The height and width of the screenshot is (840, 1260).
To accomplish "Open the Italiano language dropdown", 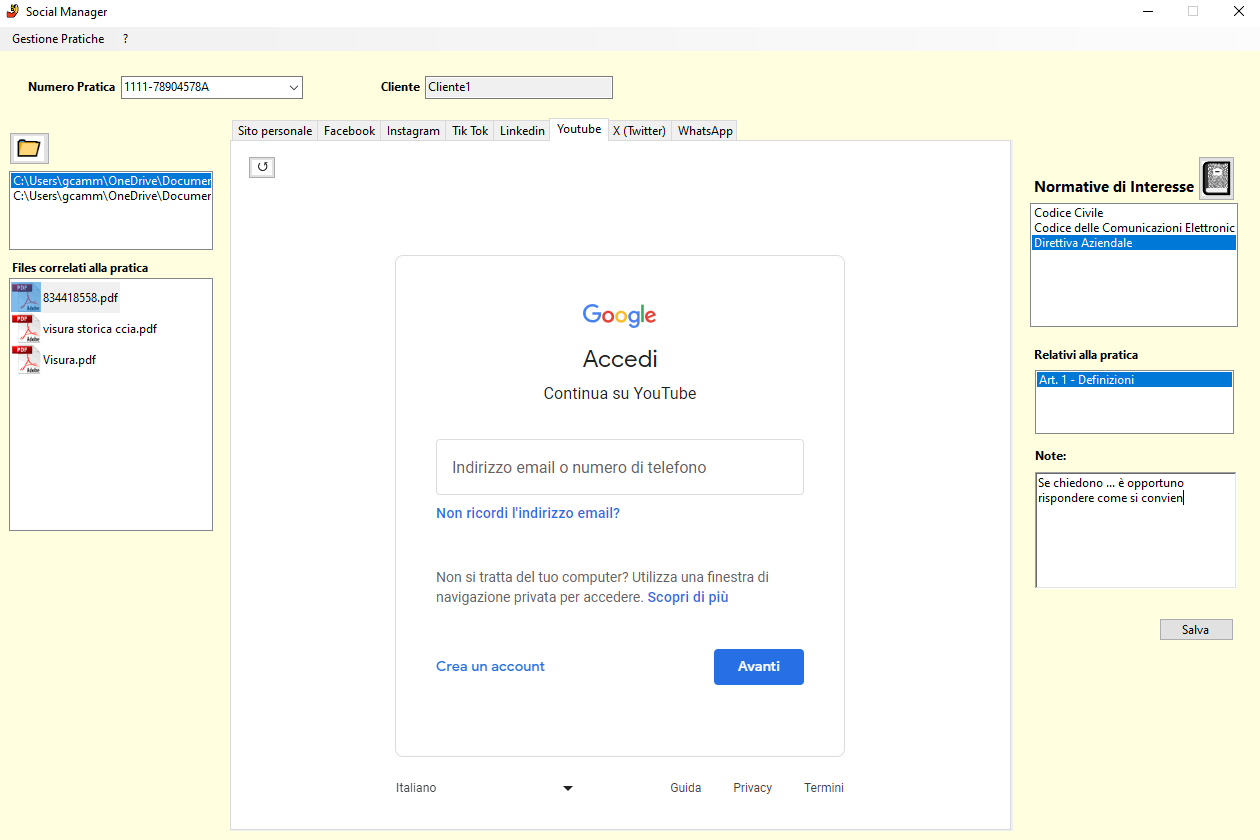I will point(484,788).
